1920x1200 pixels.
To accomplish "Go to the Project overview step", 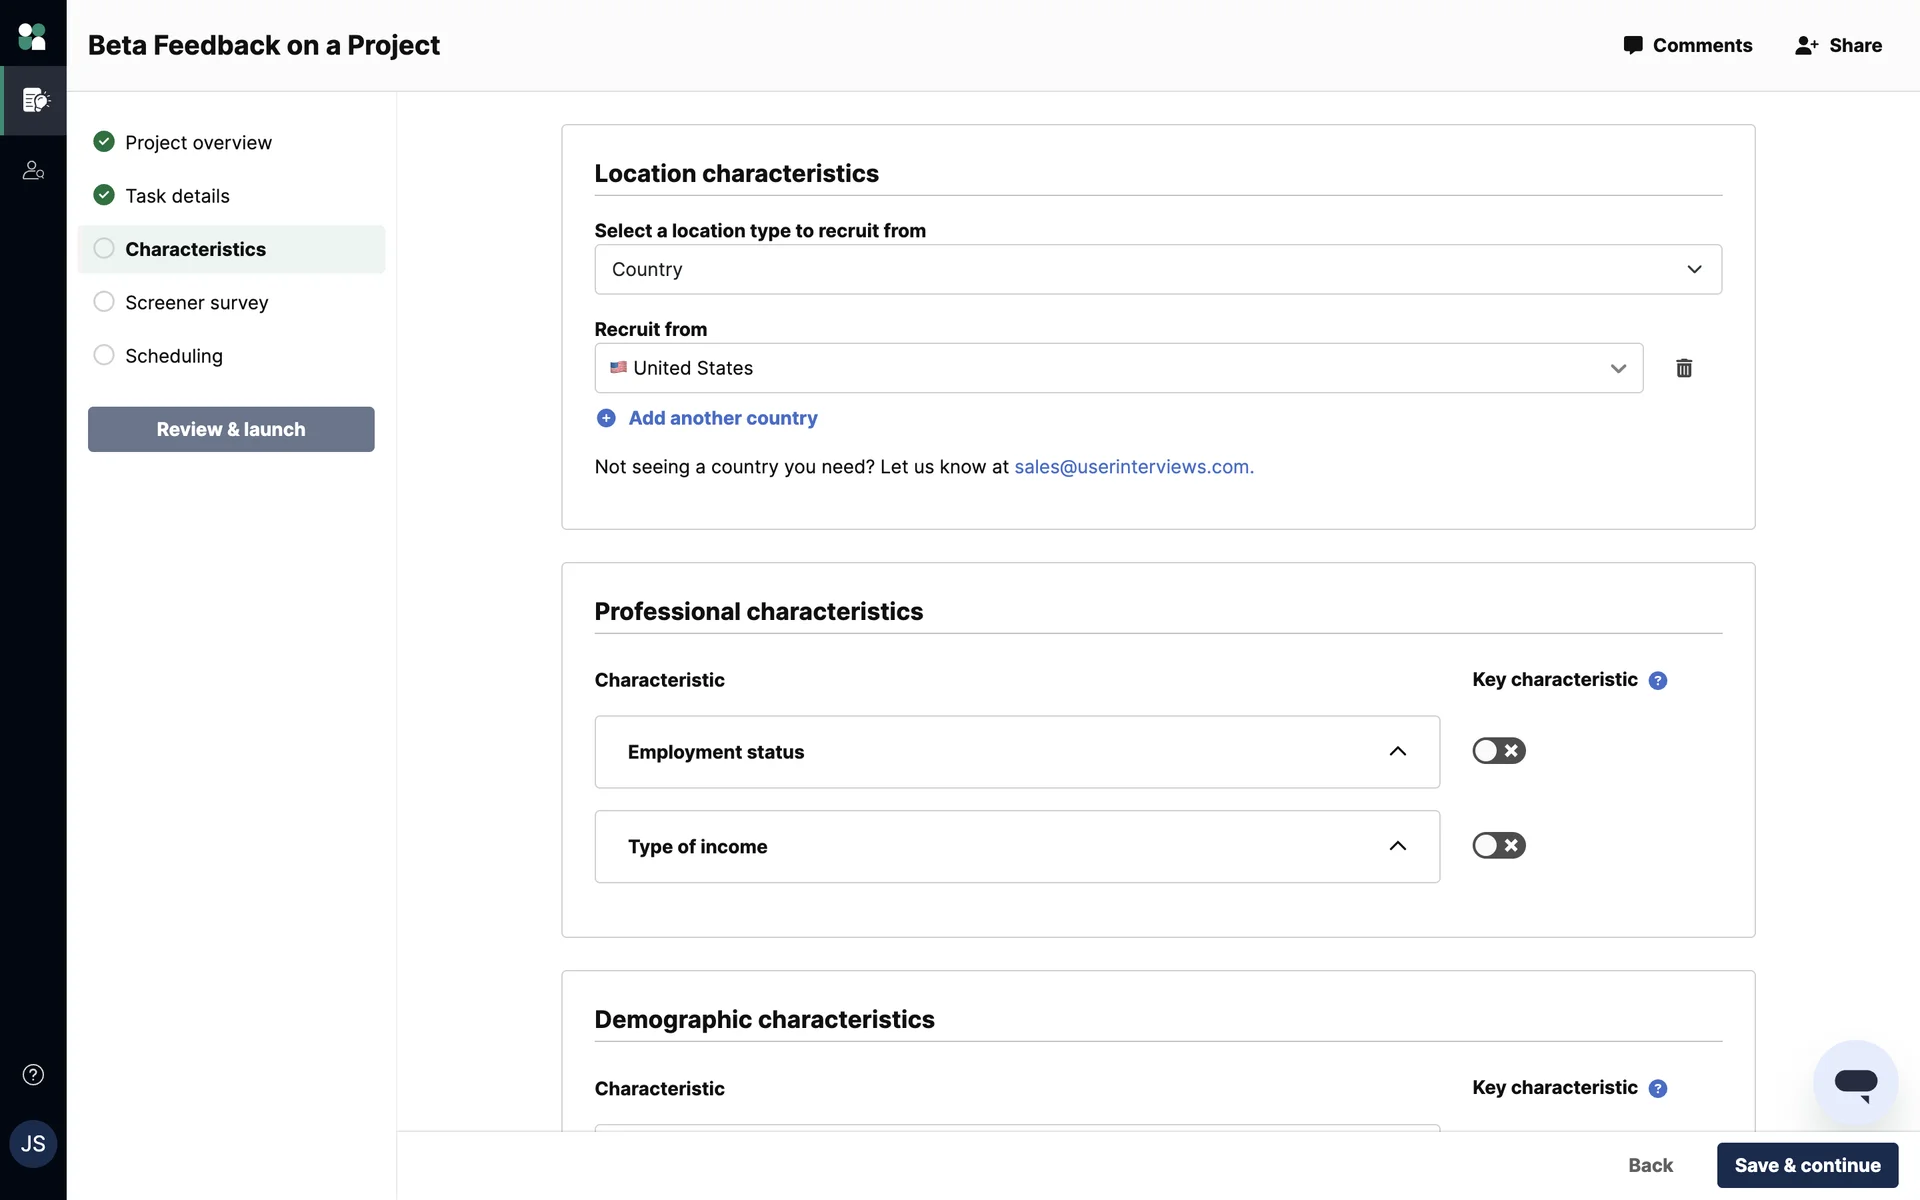I will click(198, 142).
